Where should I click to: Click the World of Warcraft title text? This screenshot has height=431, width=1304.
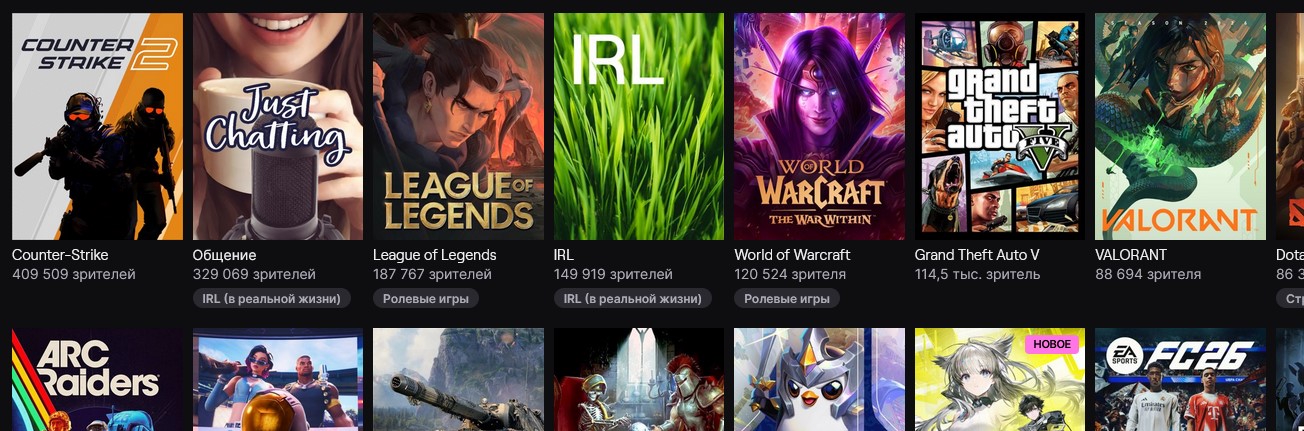coord(792,255)
